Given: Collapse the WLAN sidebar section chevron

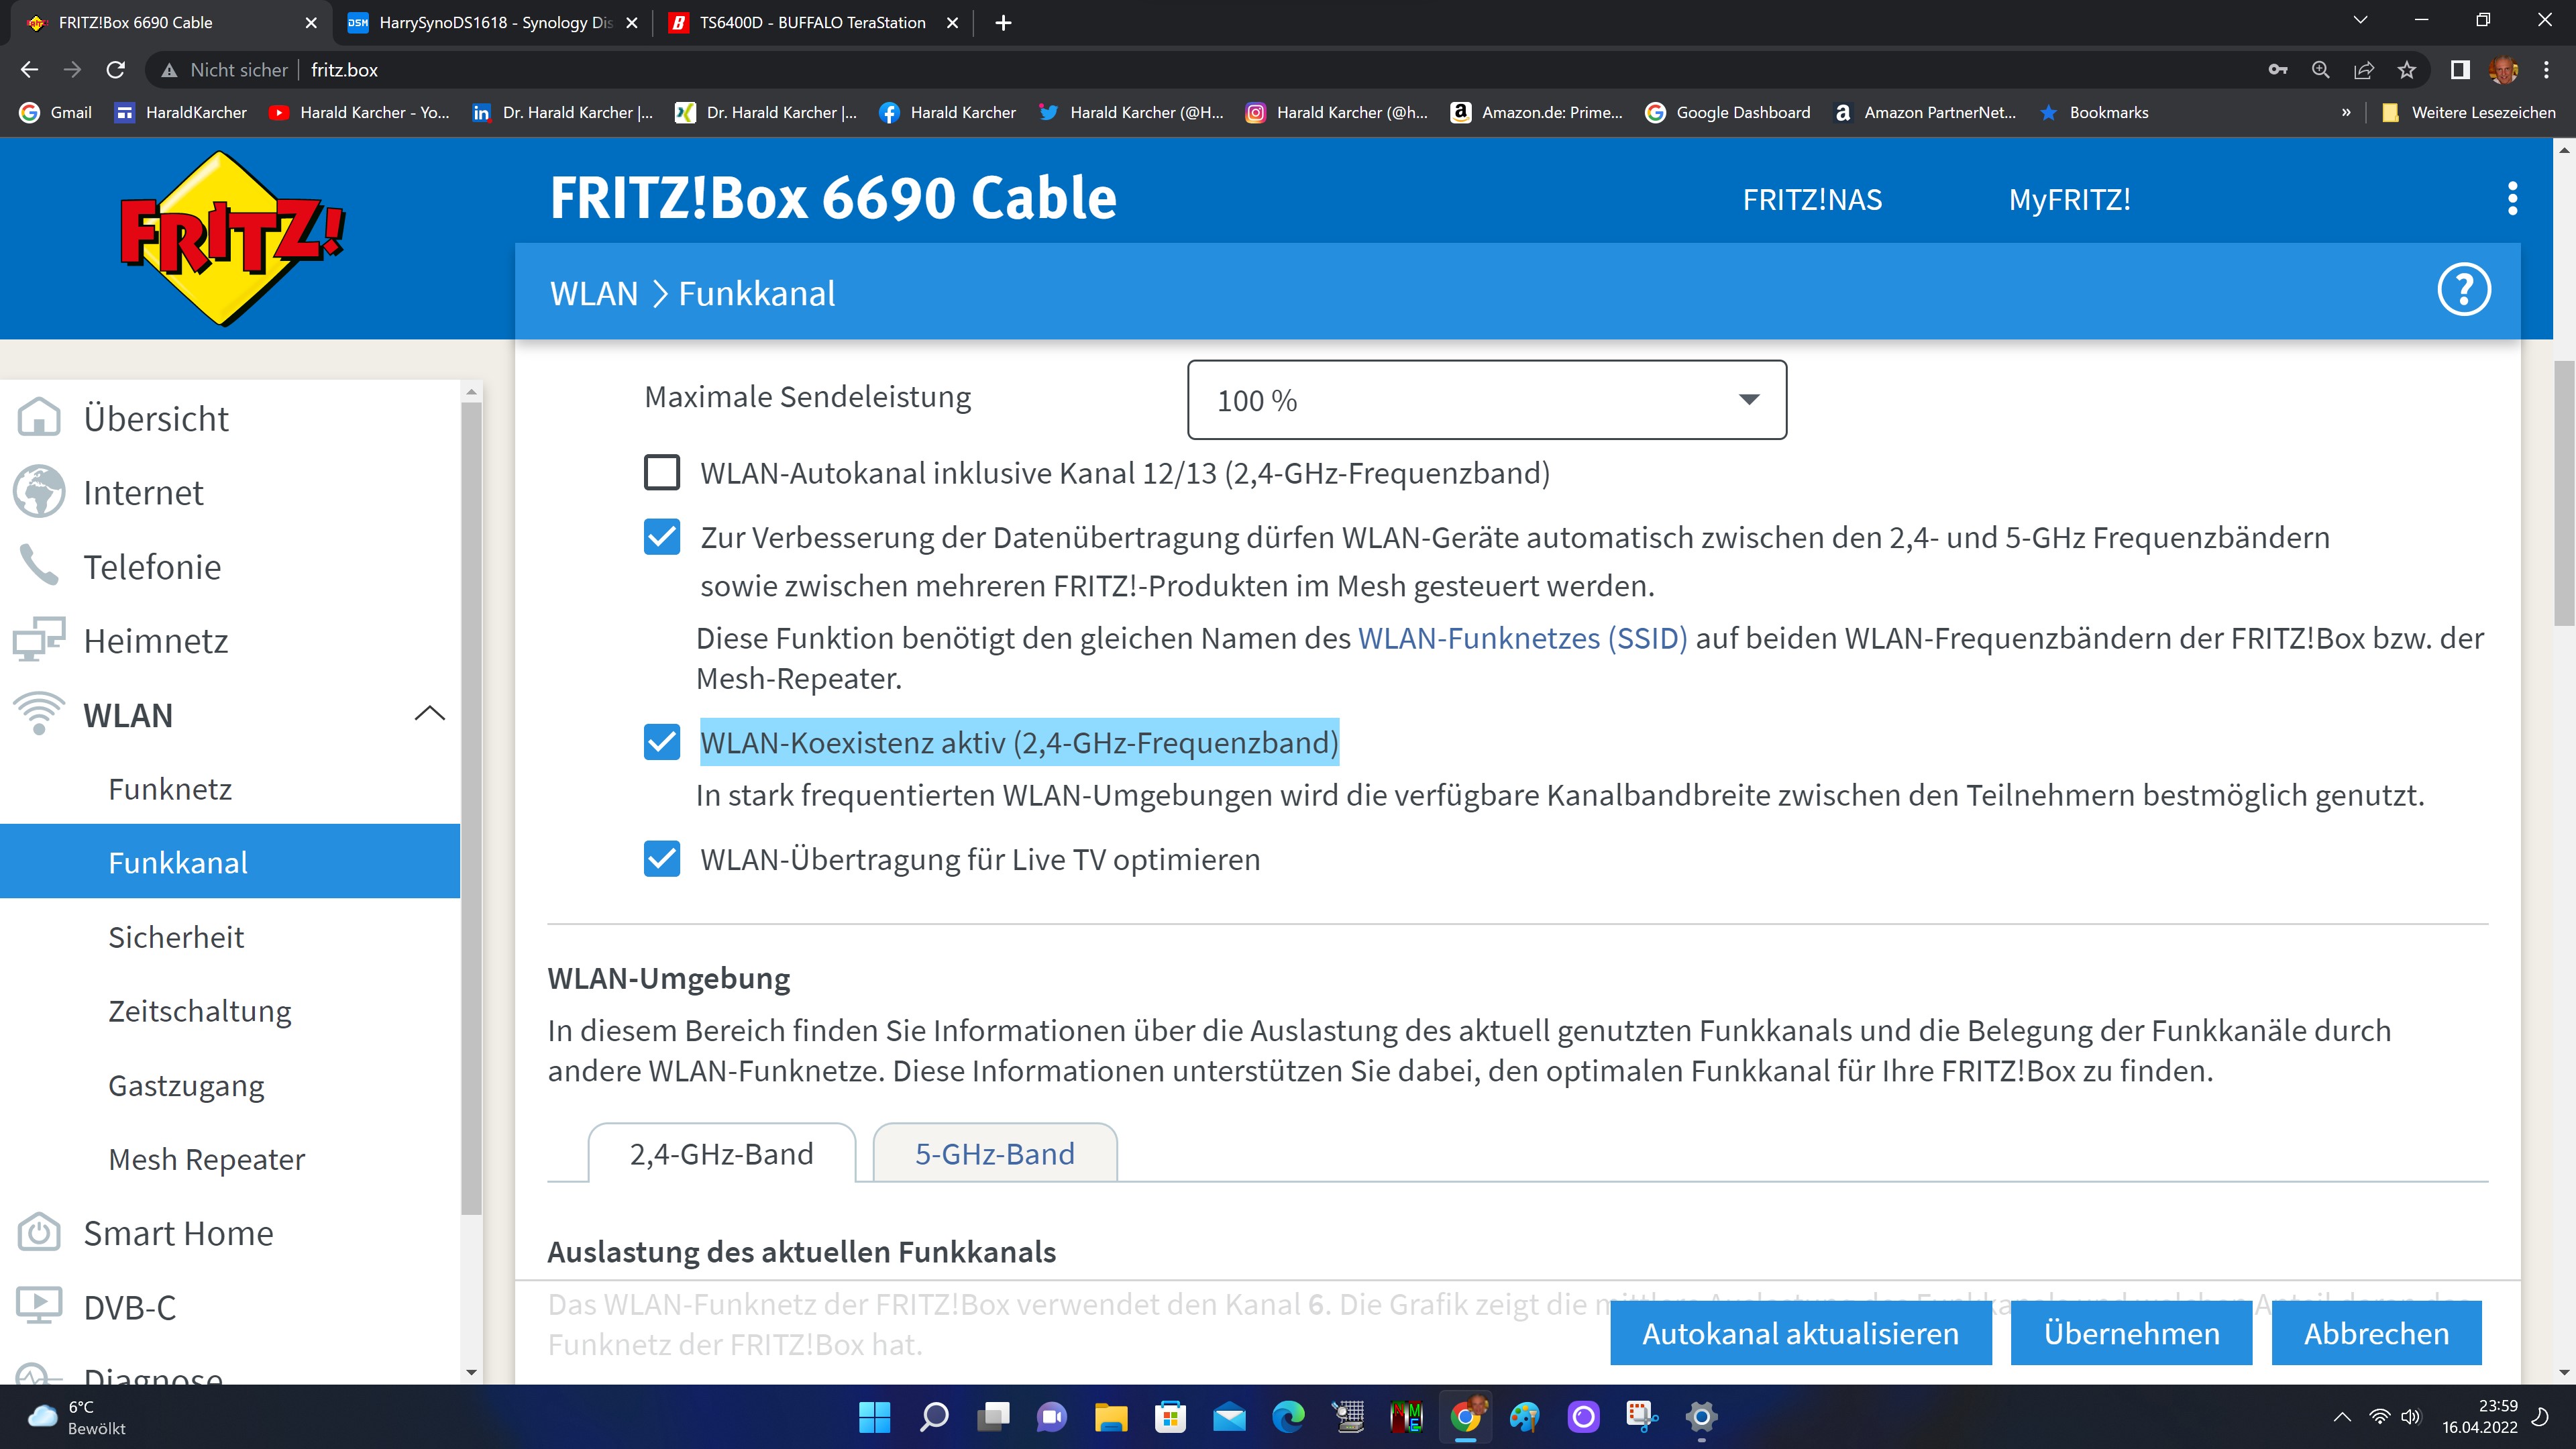Looking at the screenshot, I should tap(429, 714).
